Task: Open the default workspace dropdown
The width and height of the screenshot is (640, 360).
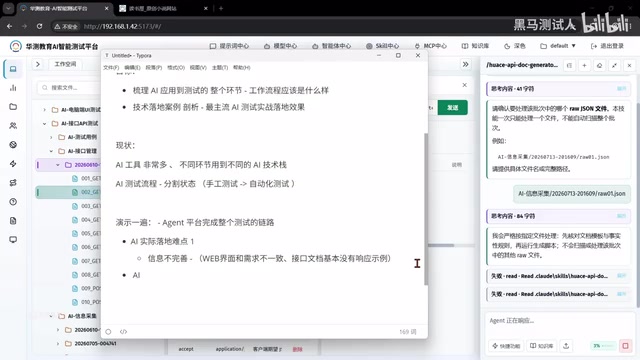Action: click(558, 46)
